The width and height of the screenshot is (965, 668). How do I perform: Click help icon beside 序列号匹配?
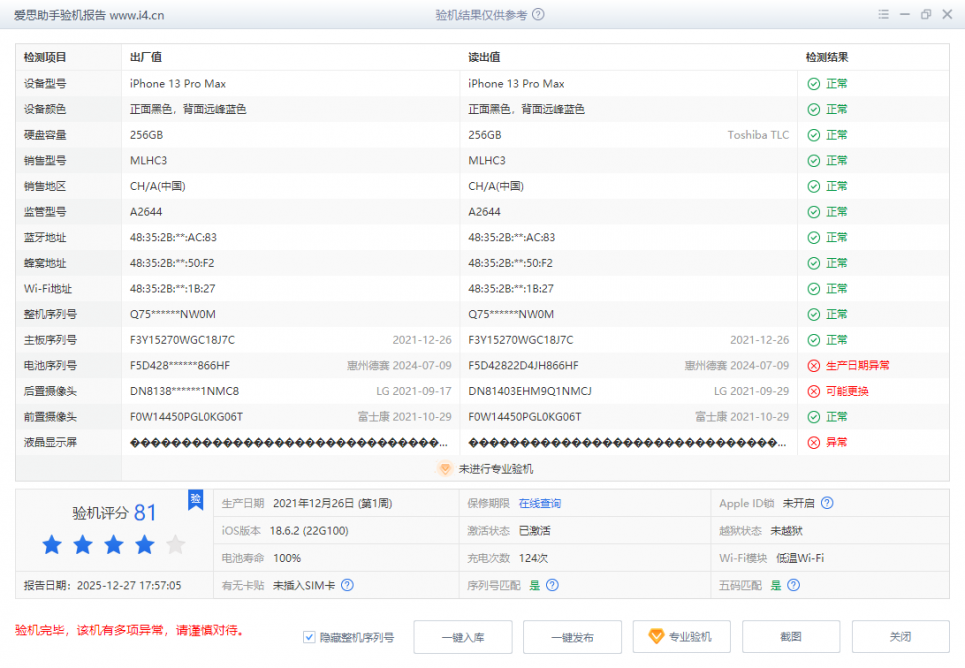coord(552,585)
